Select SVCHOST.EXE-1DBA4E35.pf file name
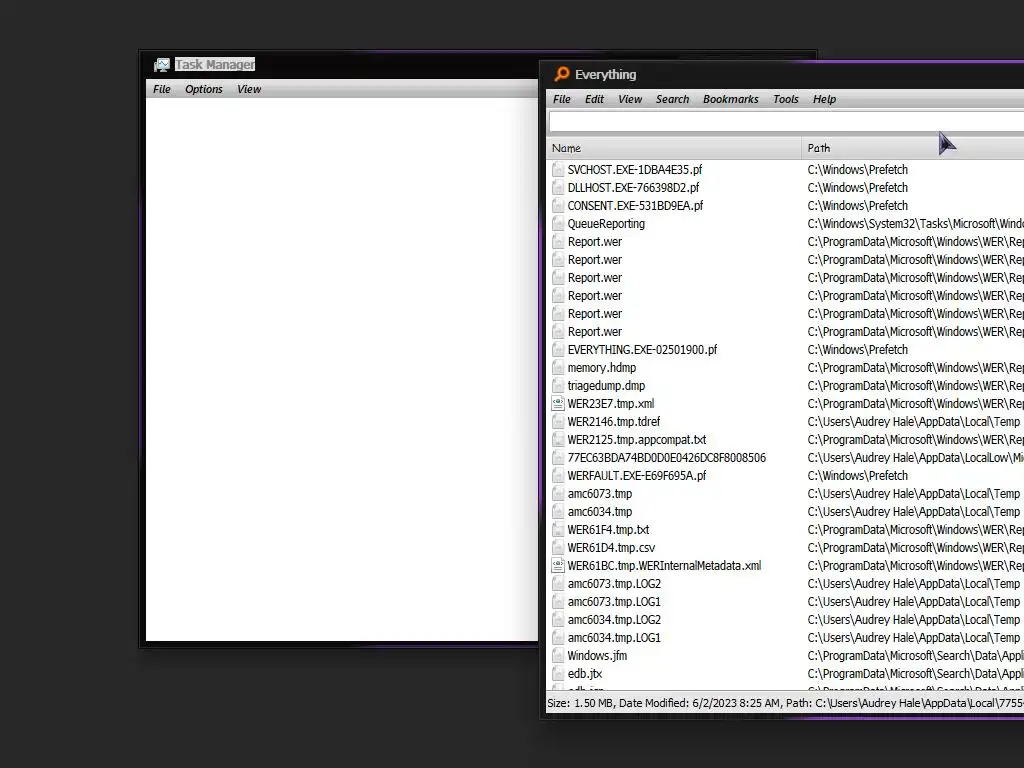1024x768 pixels. pos(635,170)
